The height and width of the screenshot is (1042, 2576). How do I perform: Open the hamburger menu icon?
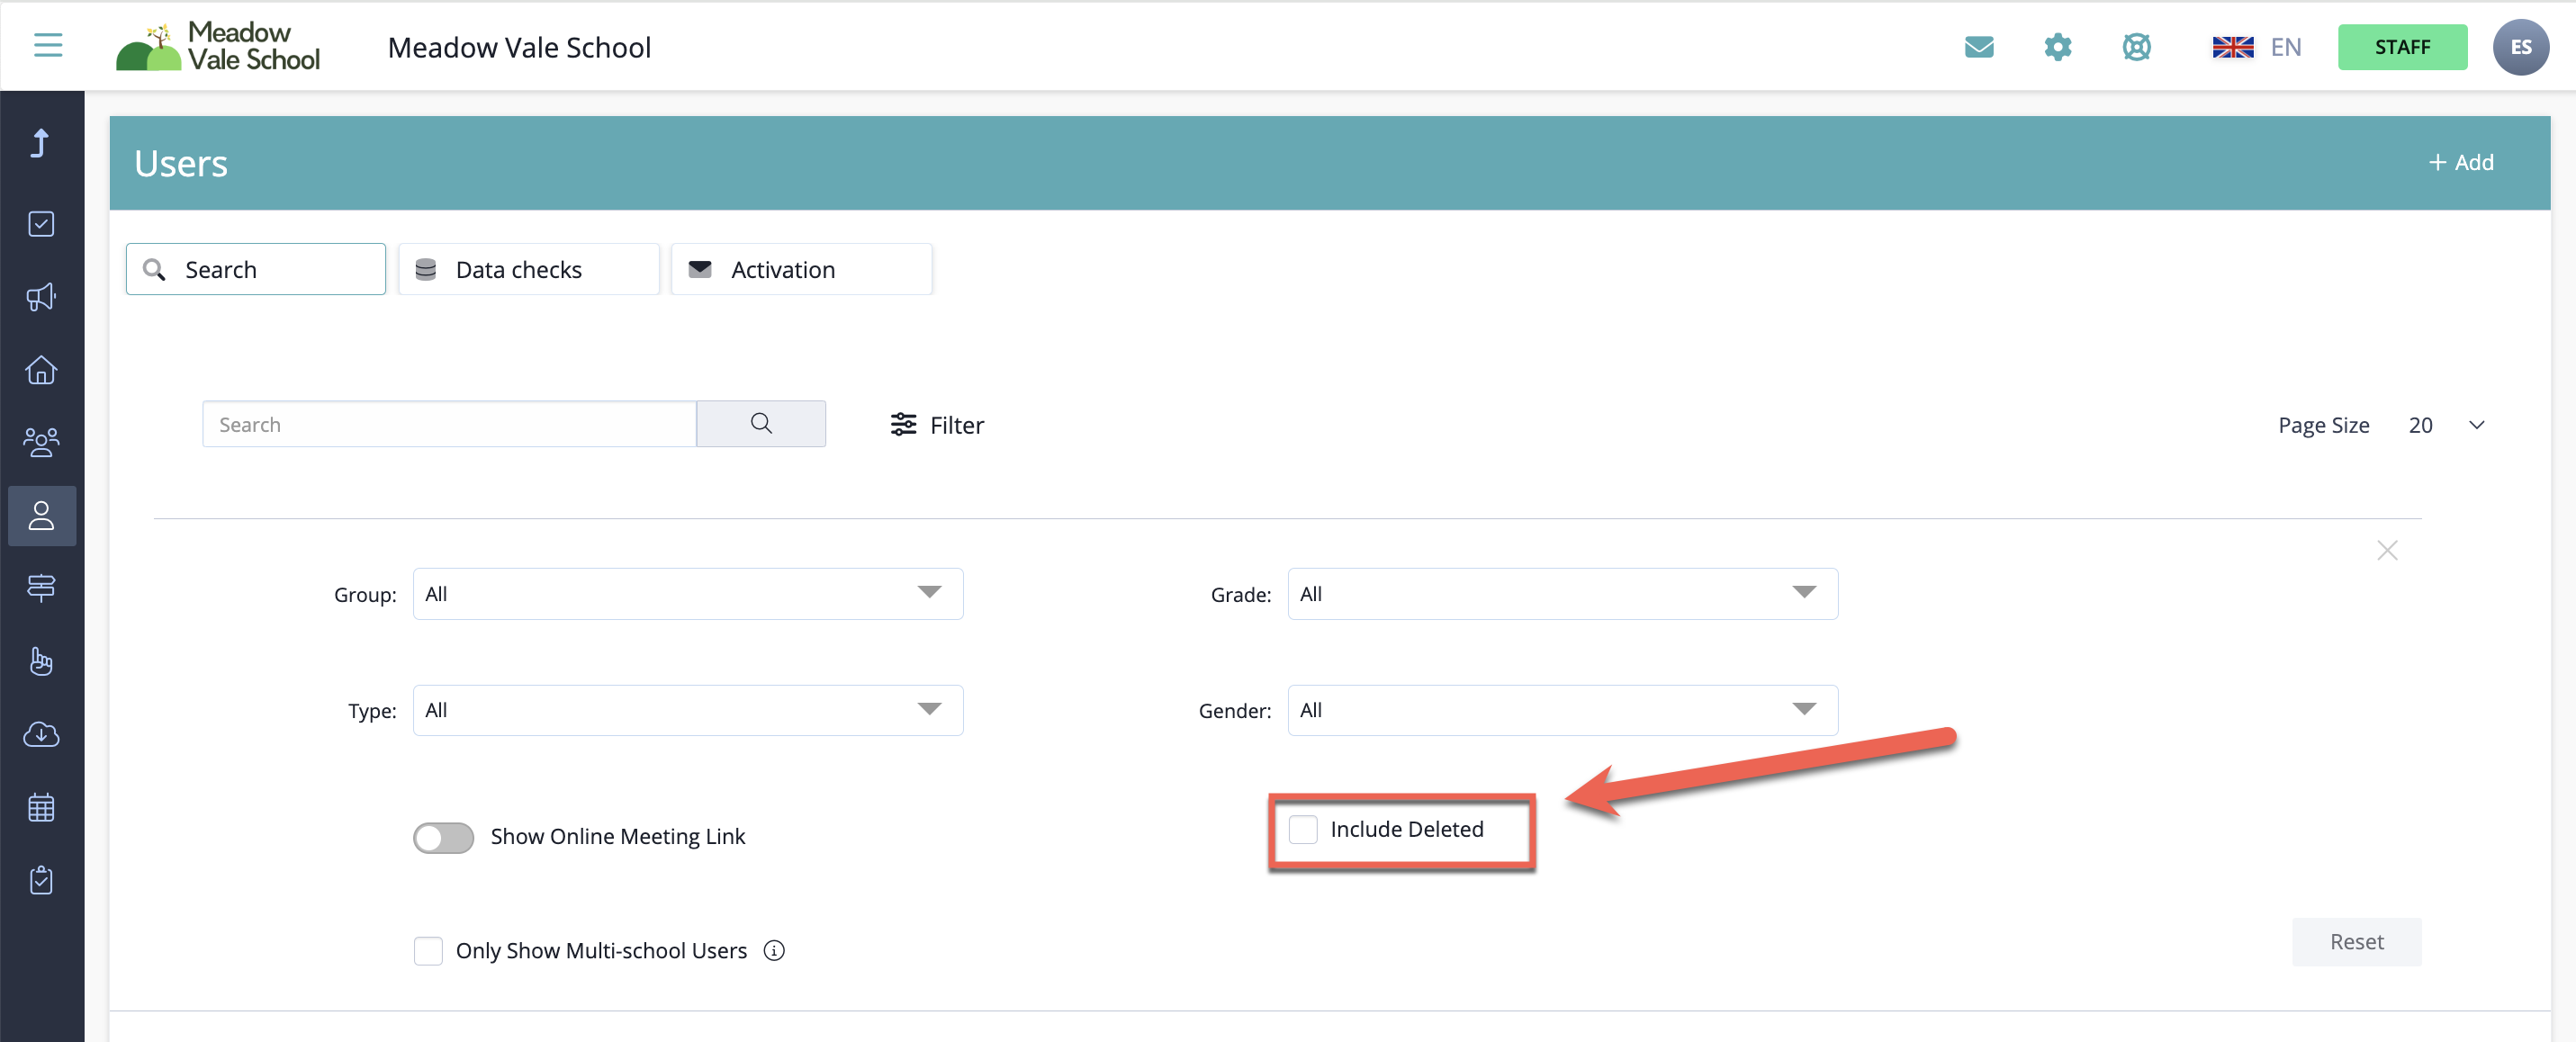(x=48, y=46)
